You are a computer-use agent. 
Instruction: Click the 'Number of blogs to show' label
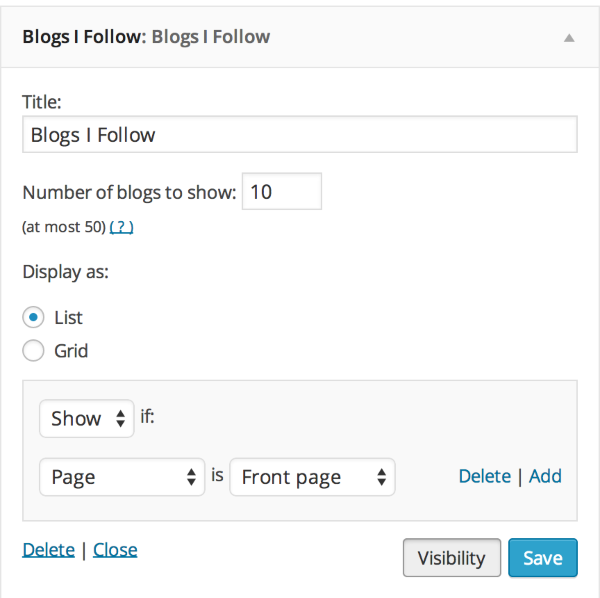coord(129,192)
